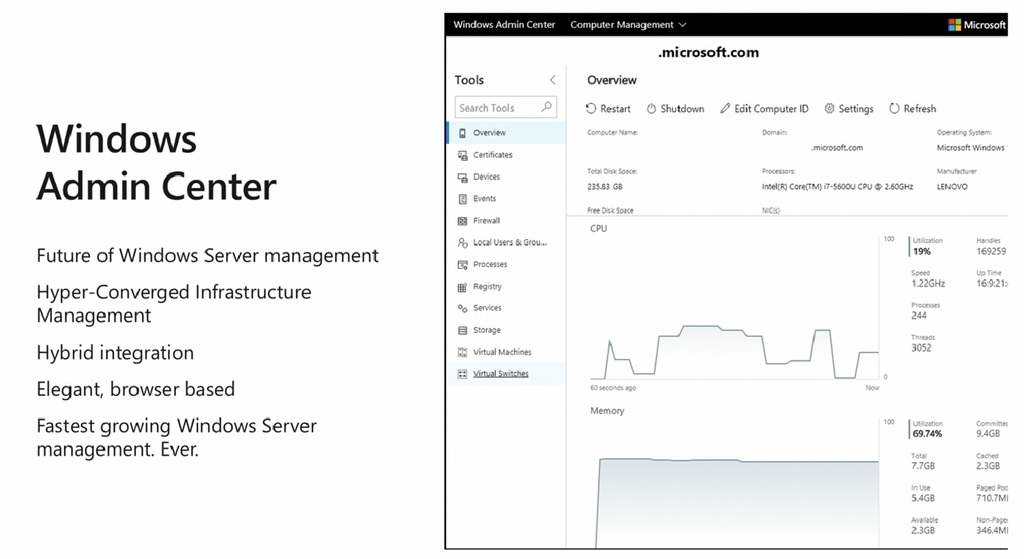Open the Computer Management dropdown
Screen dimensions: 1024x559
coord(628,25)
